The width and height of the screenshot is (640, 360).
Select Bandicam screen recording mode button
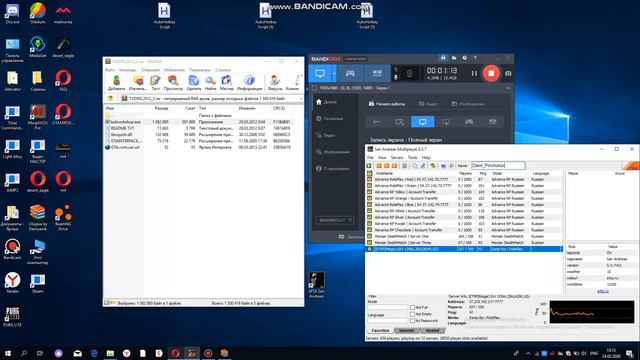[x=320, y=73]
